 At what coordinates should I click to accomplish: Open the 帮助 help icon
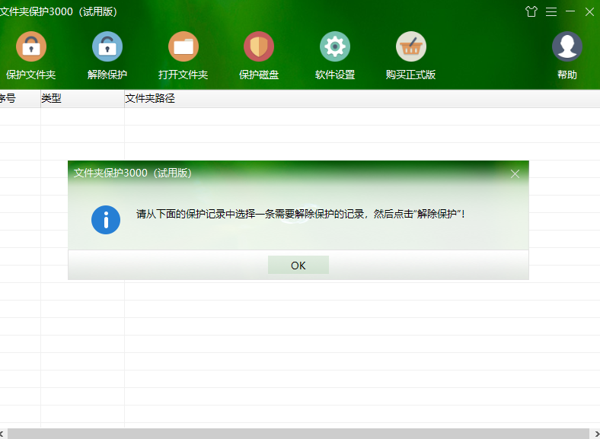click(x=567, y=47)
